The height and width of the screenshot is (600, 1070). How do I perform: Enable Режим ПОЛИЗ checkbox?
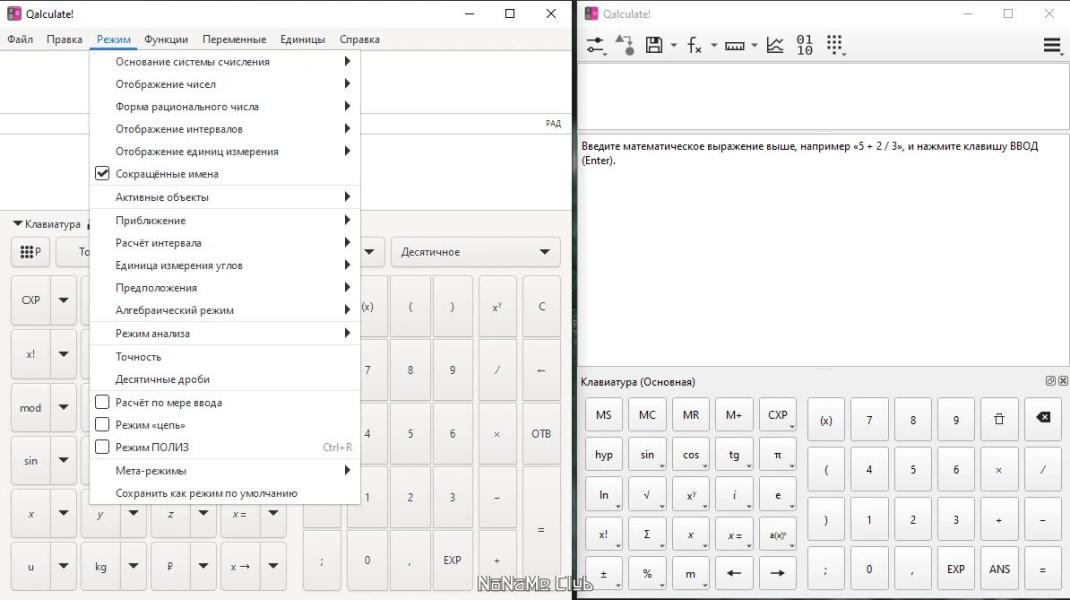pos(102,447)
